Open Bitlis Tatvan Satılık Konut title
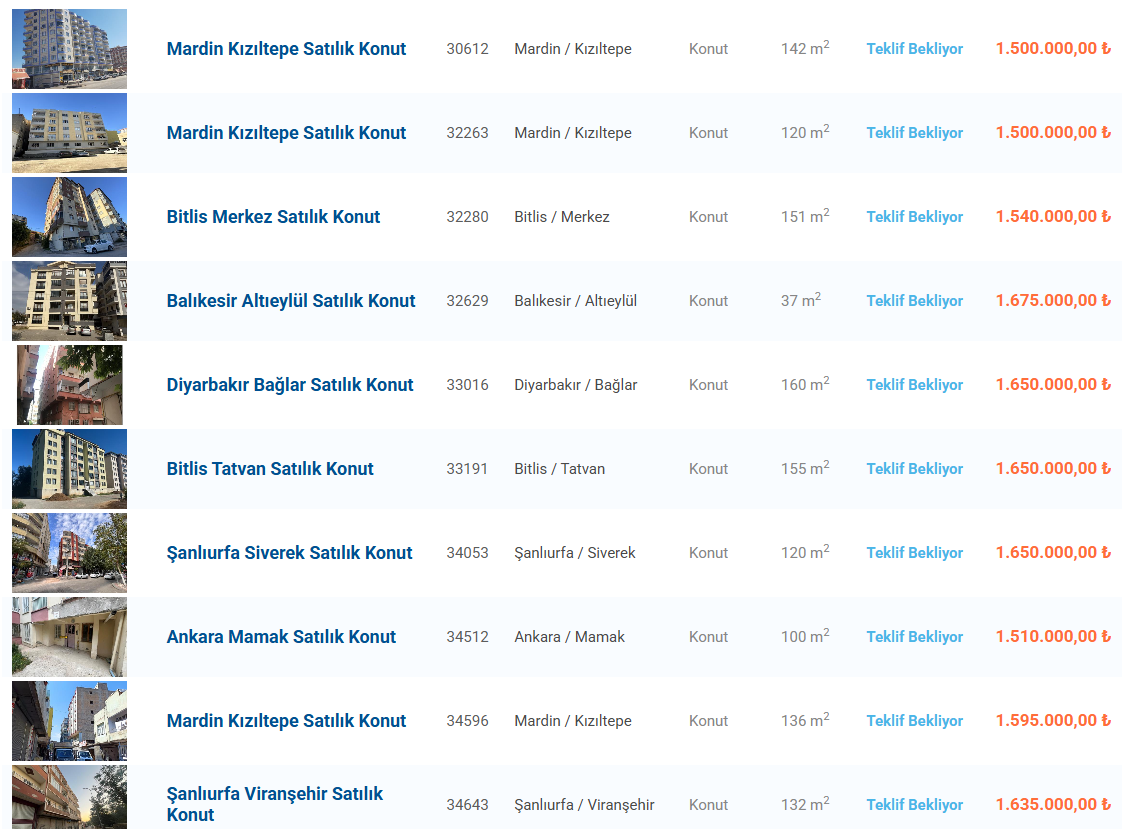Image resolution: width=1137 pixels, height=829 pixels. [270, 469]
